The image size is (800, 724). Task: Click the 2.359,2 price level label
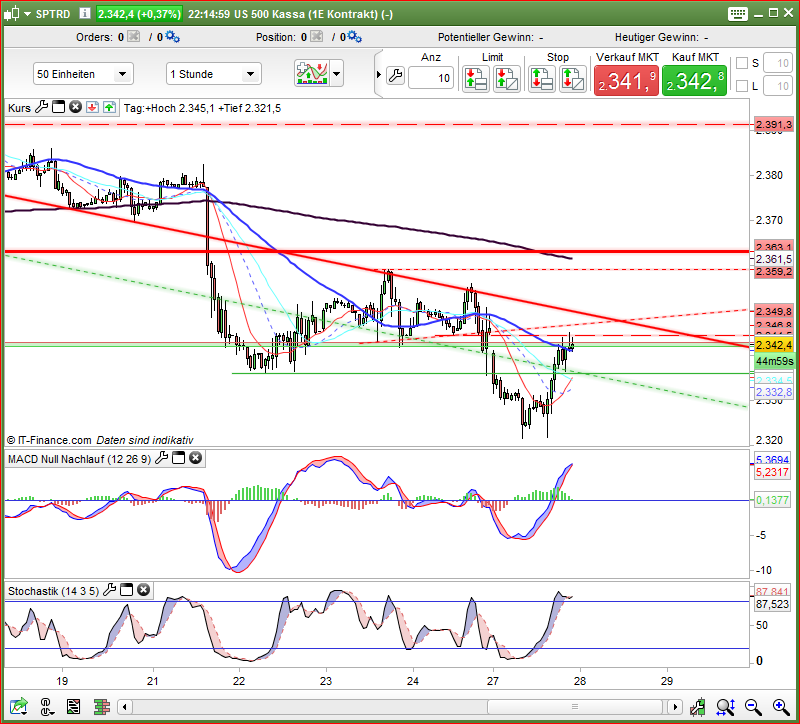[x=773, y=271]
